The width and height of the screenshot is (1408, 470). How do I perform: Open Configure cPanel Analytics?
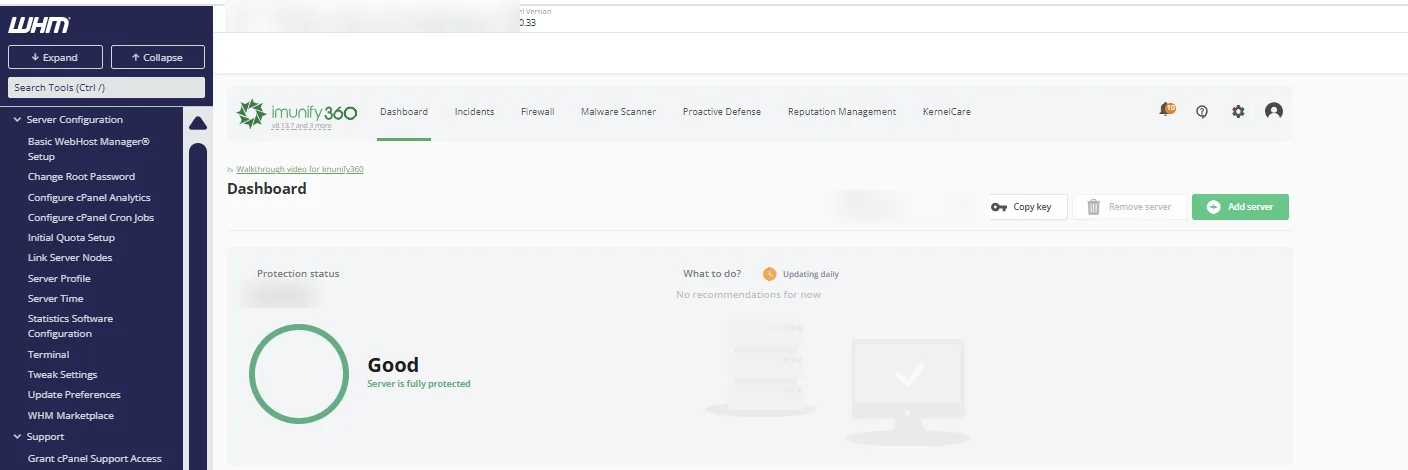[89, 198]
